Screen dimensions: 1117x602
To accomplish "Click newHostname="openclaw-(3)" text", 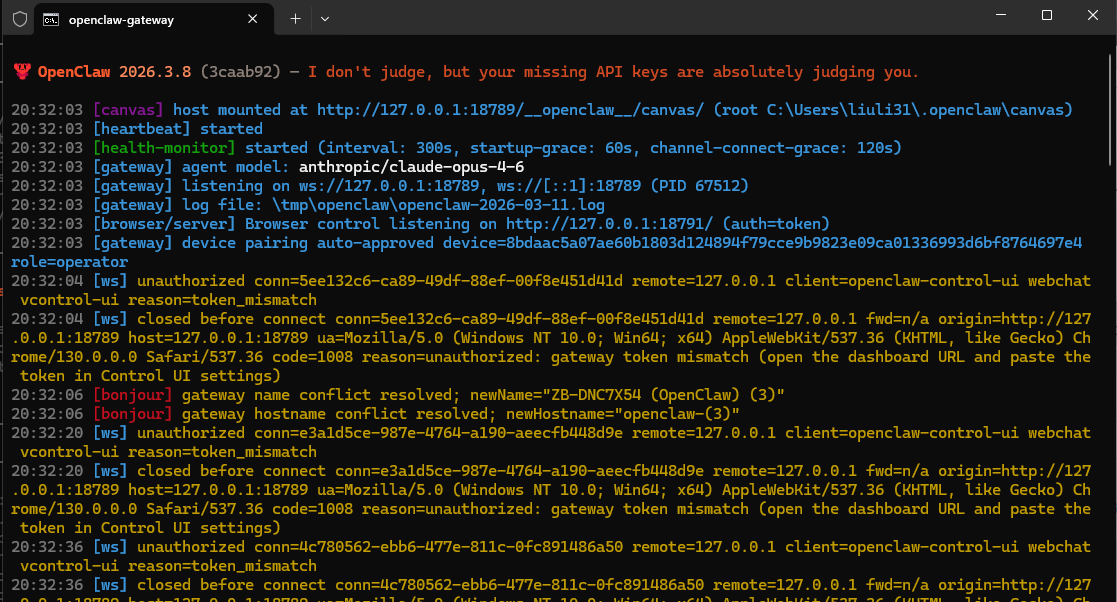I will coord(623,414).
